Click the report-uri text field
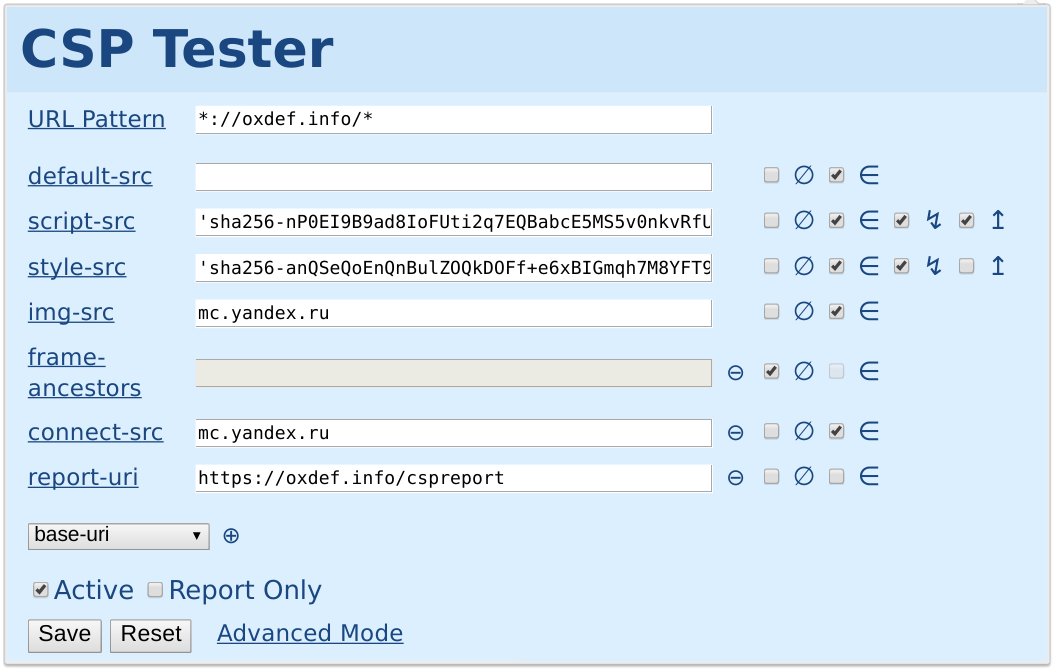This screenshot has width=1055, height=670. point(453,478)
